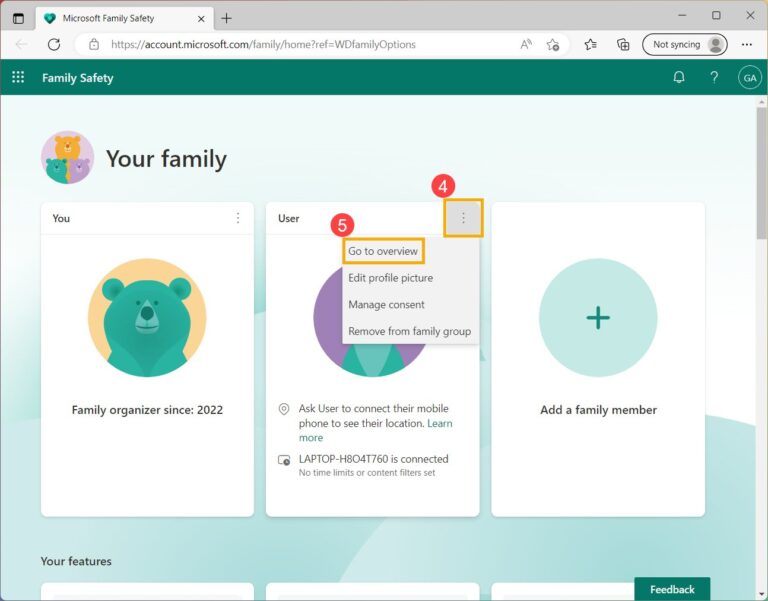This screenshot has height=601, width=768.
Task: View site information lock icon
Action: [94, 45]
